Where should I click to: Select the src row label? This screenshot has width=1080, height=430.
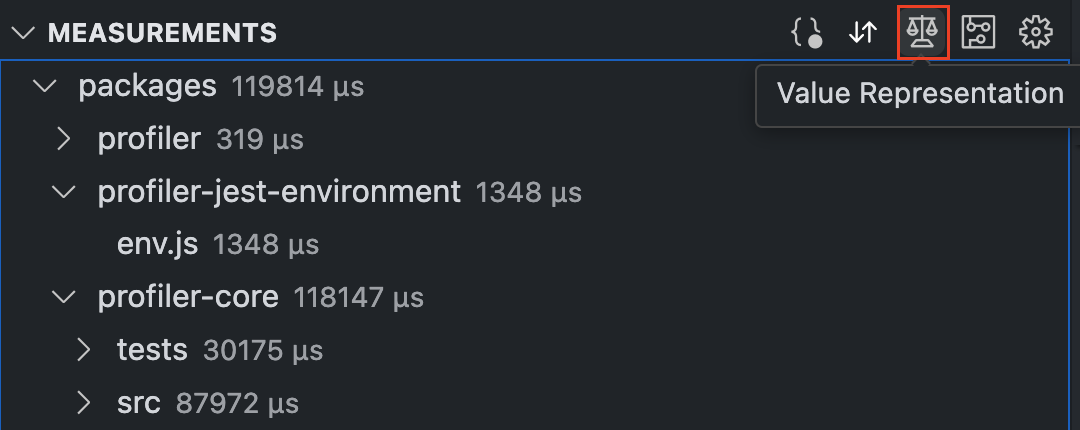coord(138,403)
